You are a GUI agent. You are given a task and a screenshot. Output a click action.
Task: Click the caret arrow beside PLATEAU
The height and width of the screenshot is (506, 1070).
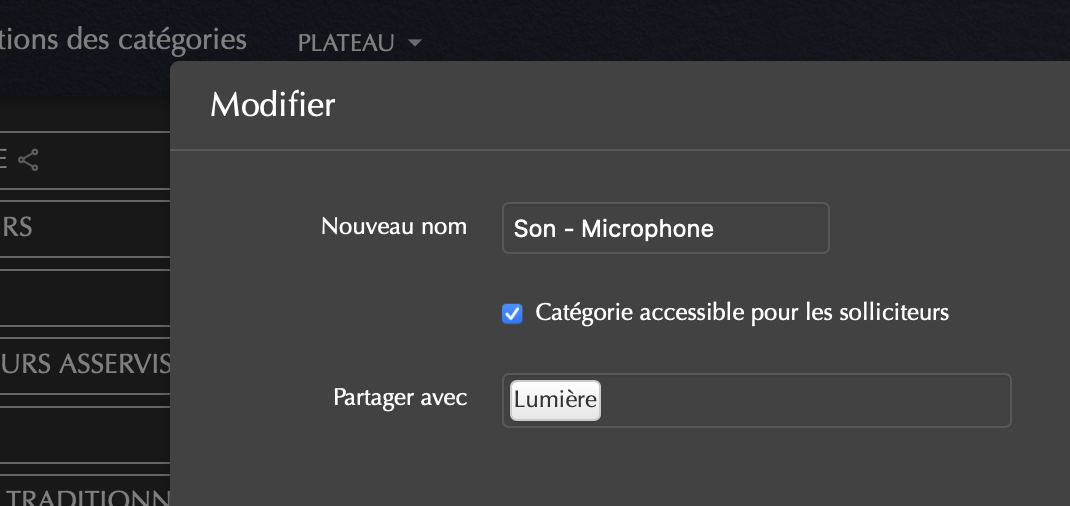[x=414, y=43]
